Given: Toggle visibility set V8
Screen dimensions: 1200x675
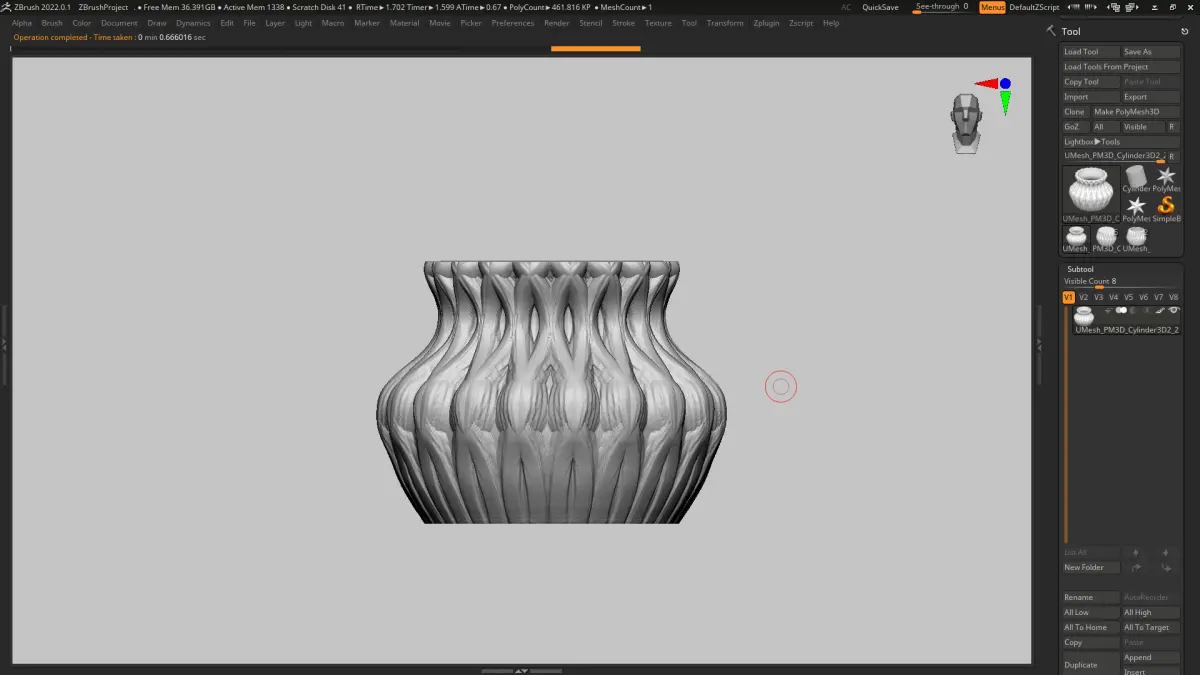Looking at the screenshot, I should [x=1174, y=297].
